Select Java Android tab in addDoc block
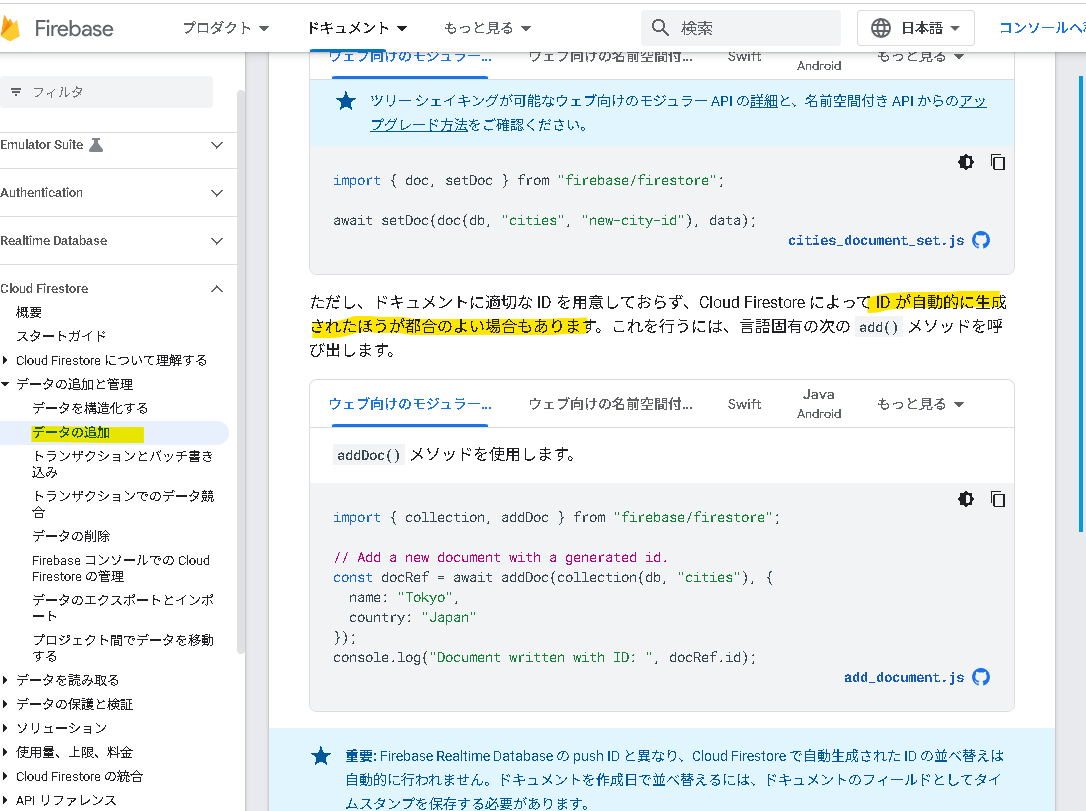The height and width of the screenshot is (811, 1086). pyautogui.click(x=819, y=404)
